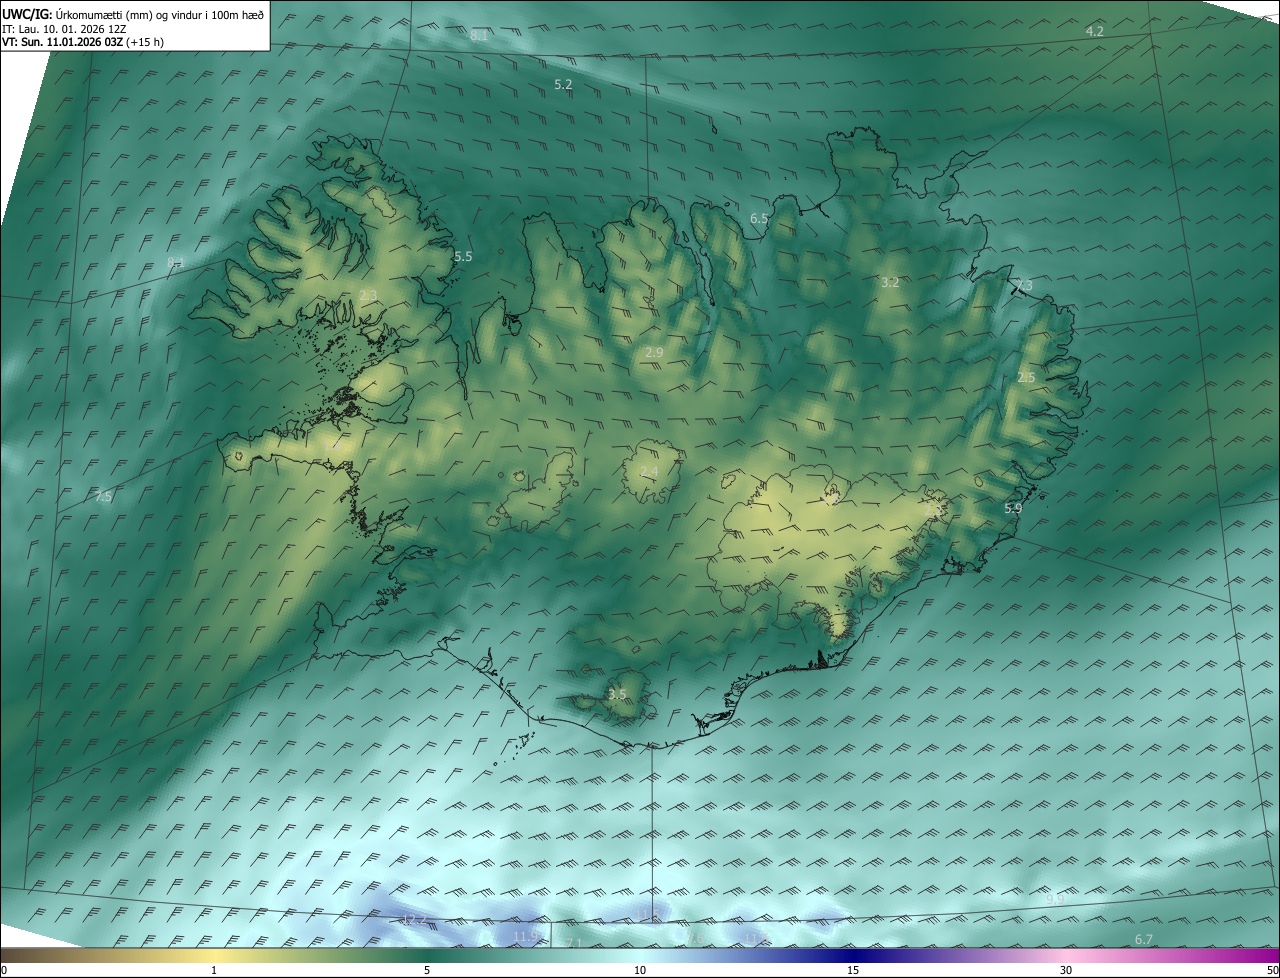Viewport: 1280px width, 978px height.
Task: Click the 7.5 value label on the map
Action: pyautogui.click(x=104, y=496)
